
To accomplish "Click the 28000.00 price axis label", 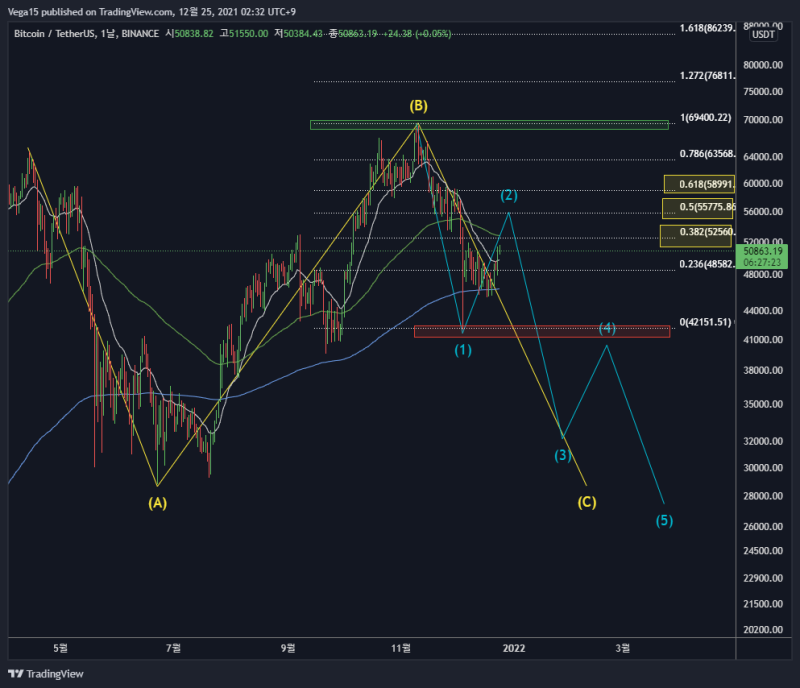I will point(763,496).
